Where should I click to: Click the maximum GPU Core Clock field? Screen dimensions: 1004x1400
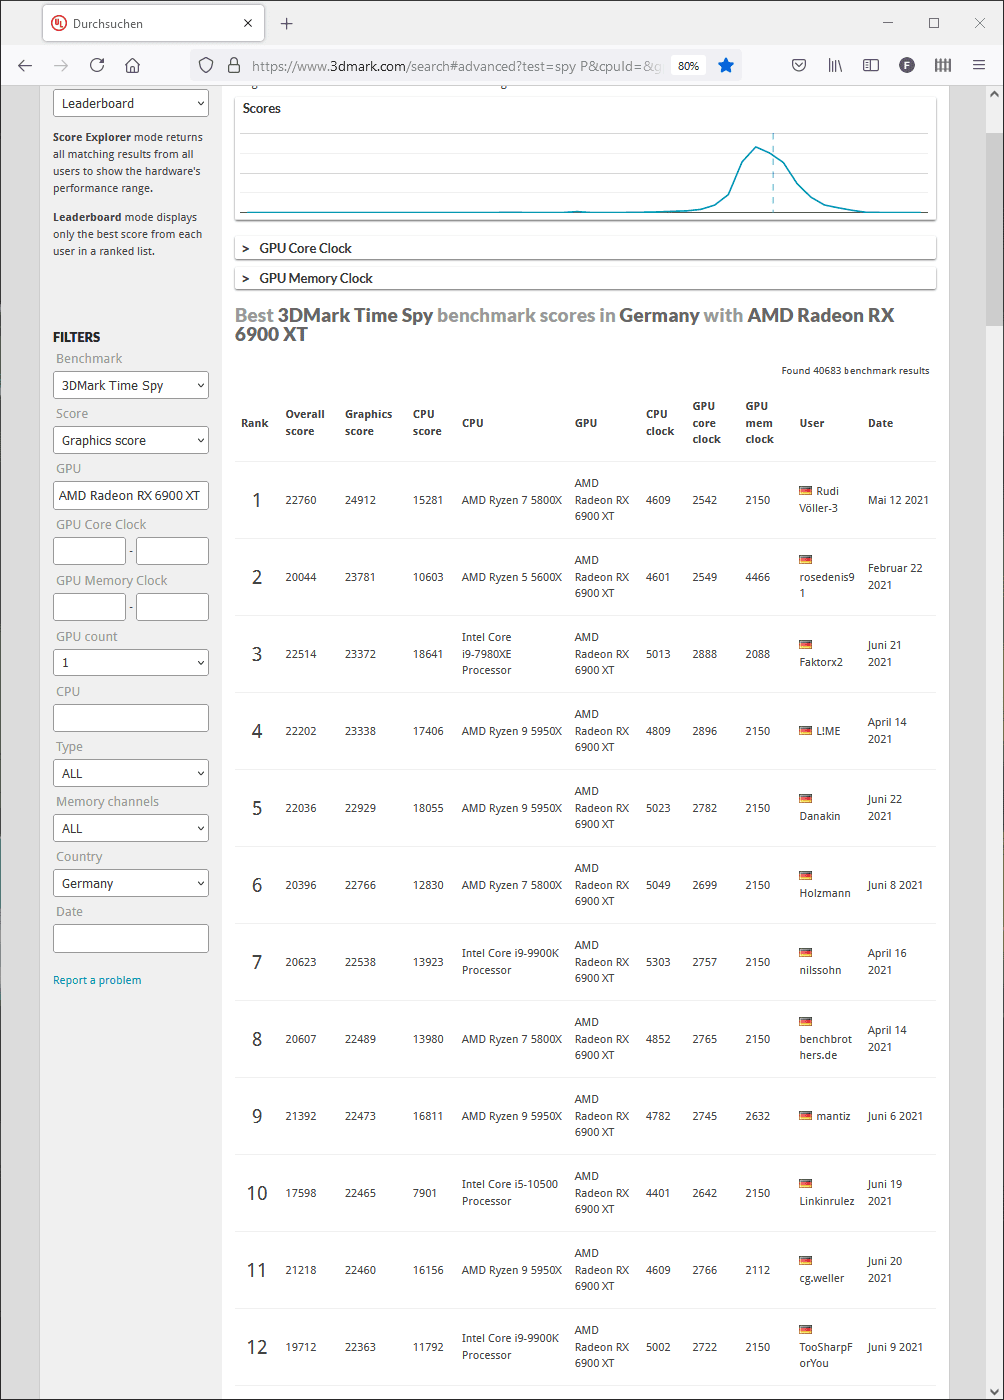click(x=172, y=551)
